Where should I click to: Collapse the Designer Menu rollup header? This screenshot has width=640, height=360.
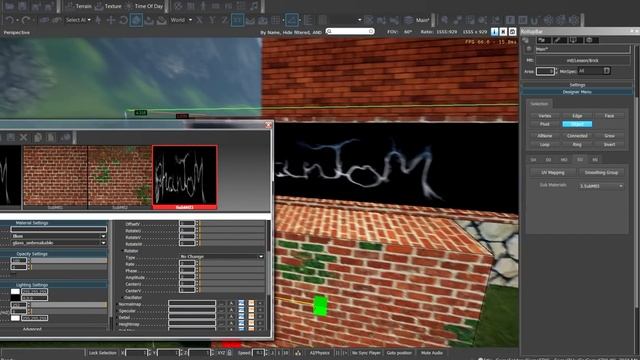tap(578, 92)
